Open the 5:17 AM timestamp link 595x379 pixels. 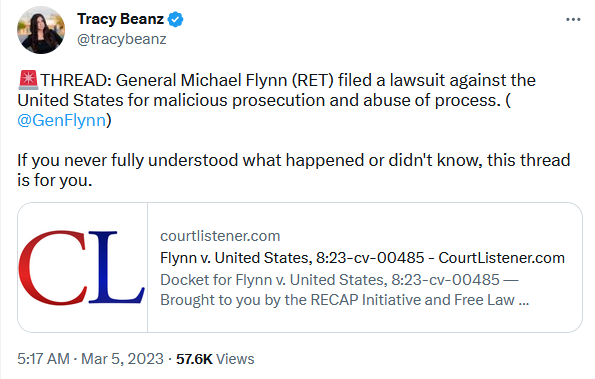click(43, 359)
